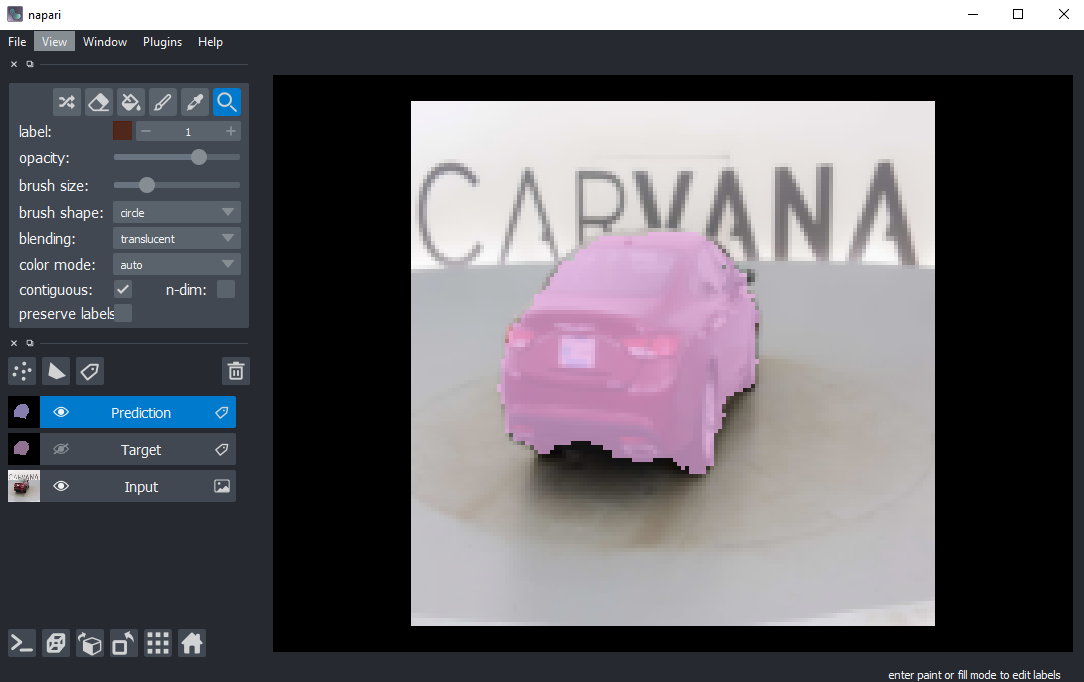
Task: Toggle grid view mode
Action: pyautogui.click(x=158, y=643)
